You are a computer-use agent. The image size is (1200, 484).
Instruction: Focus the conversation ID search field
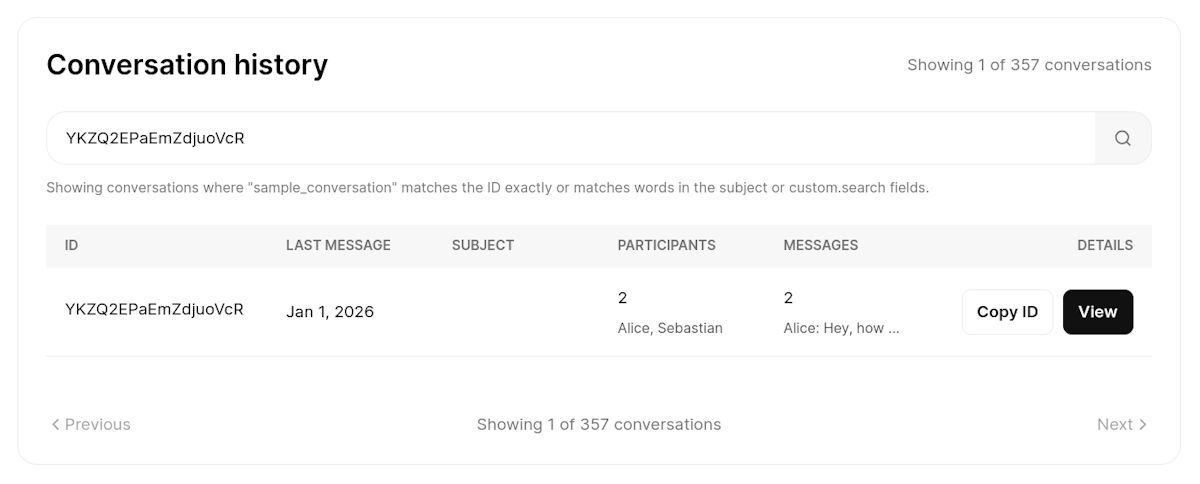(x=571, y=138)
